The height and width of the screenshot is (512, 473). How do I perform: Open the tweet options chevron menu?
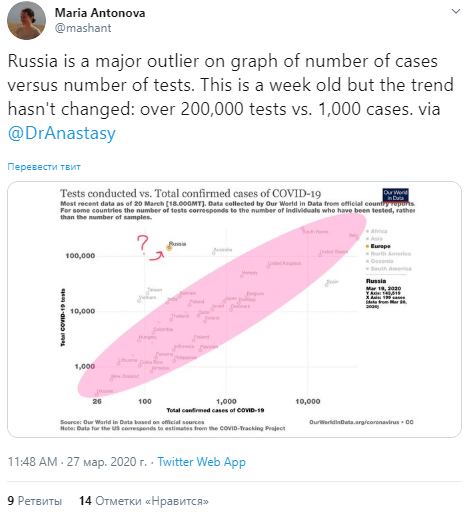click(x=456, y=11)
